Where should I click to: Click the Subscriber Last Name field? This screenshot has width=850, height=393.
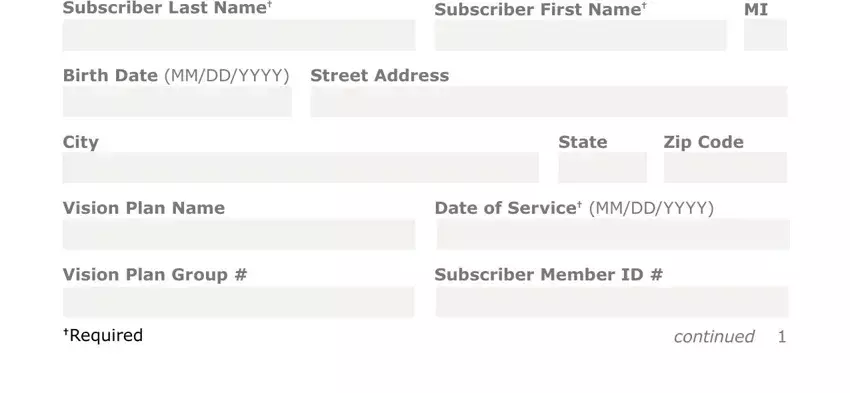(239, 35)
